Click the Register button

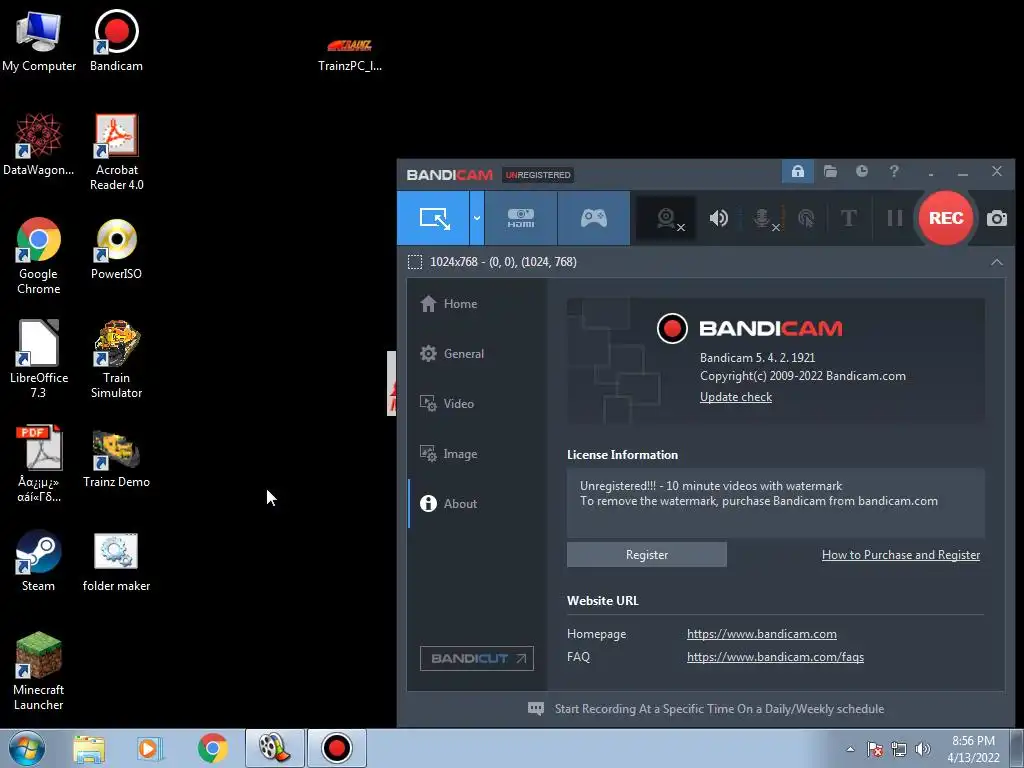[647, 554]
